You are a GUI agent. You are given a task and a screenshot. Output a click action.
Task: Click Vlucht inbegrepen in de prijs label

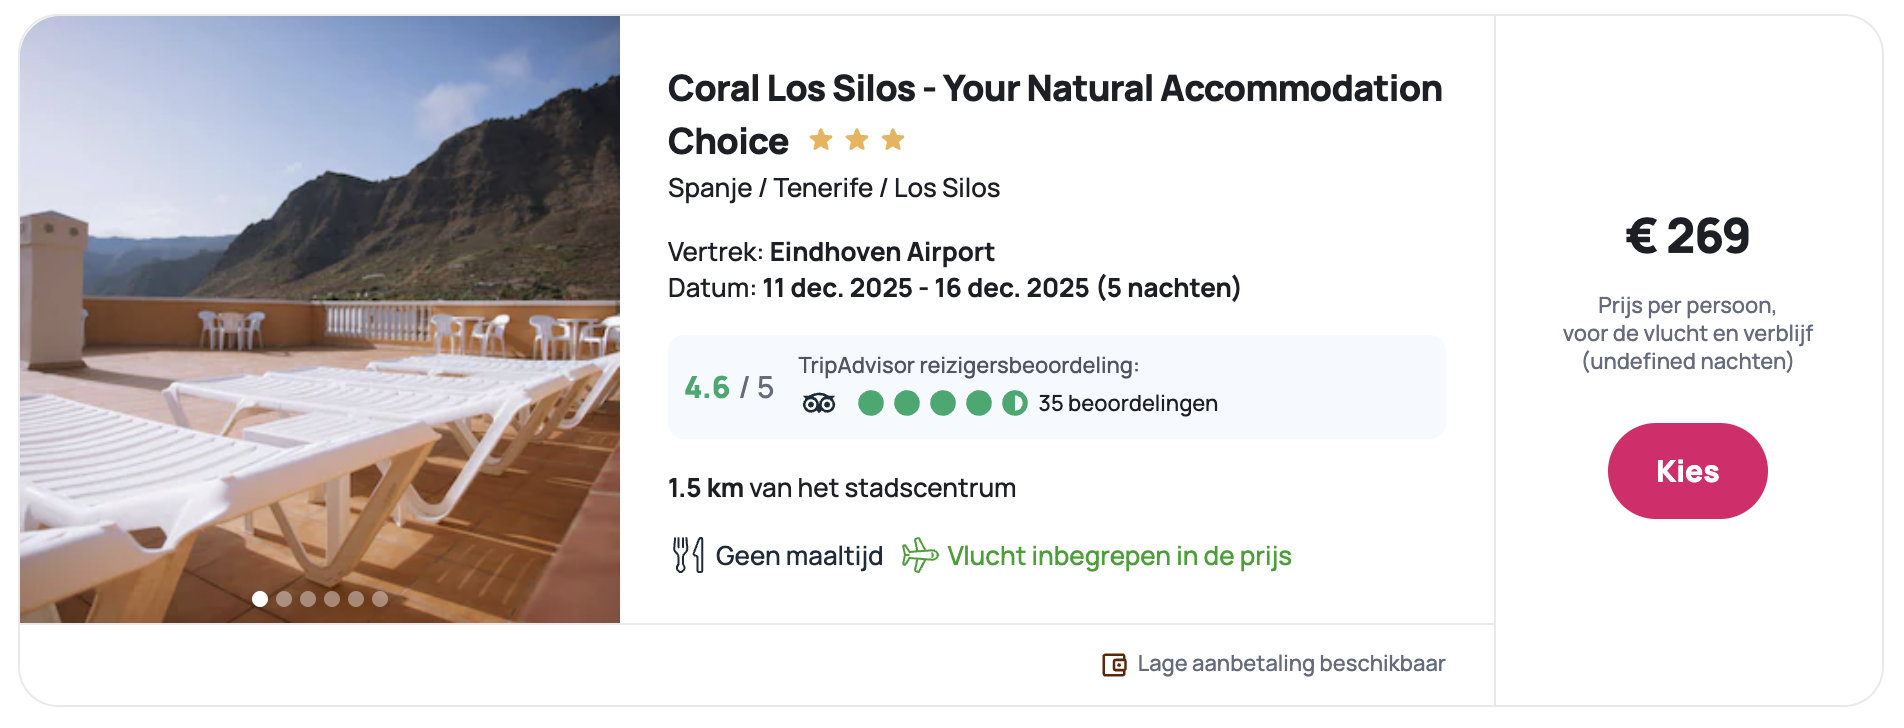[1119, 556]
